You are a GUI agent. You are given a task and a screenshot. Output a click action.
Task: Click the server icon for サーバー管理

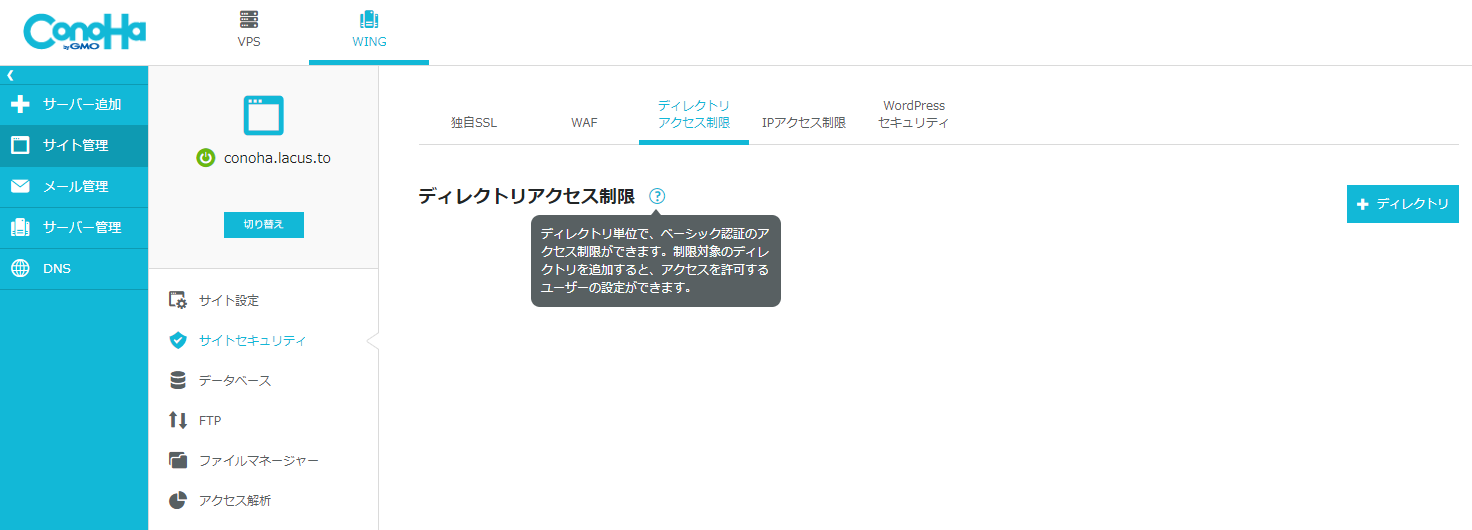20,227
